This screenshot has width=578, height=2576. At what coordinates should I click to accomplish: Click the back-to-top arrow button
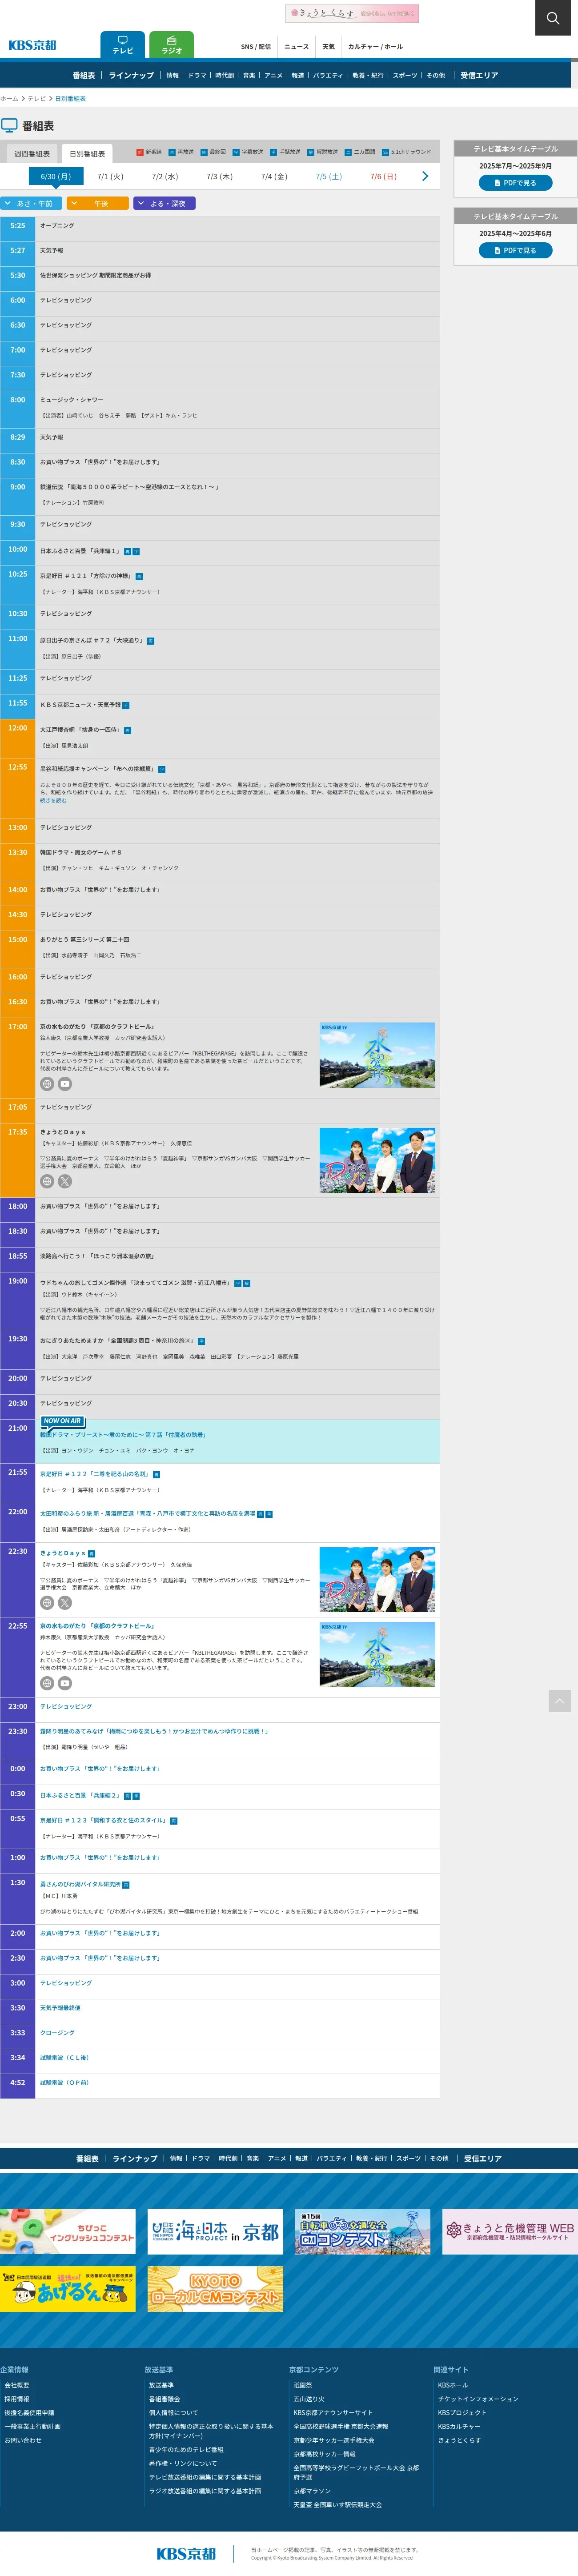click(560, 1701)
